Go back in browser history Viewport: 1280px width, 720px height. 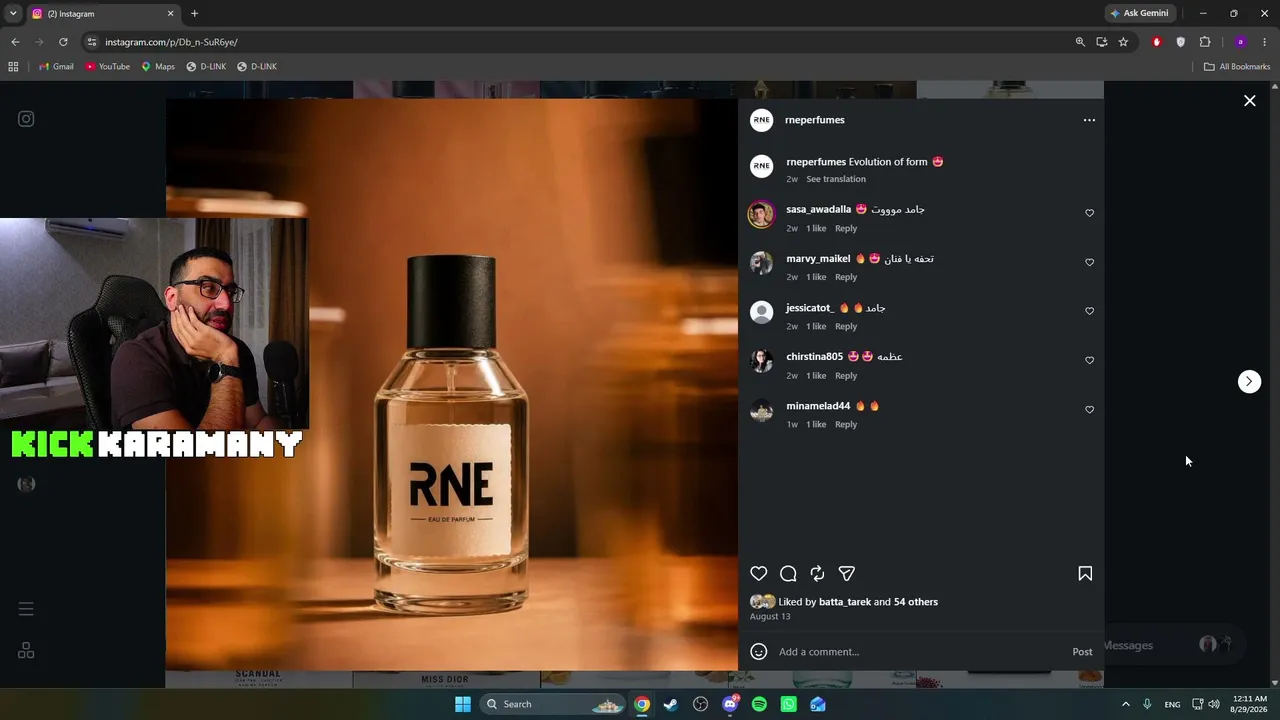coord(15,42)
